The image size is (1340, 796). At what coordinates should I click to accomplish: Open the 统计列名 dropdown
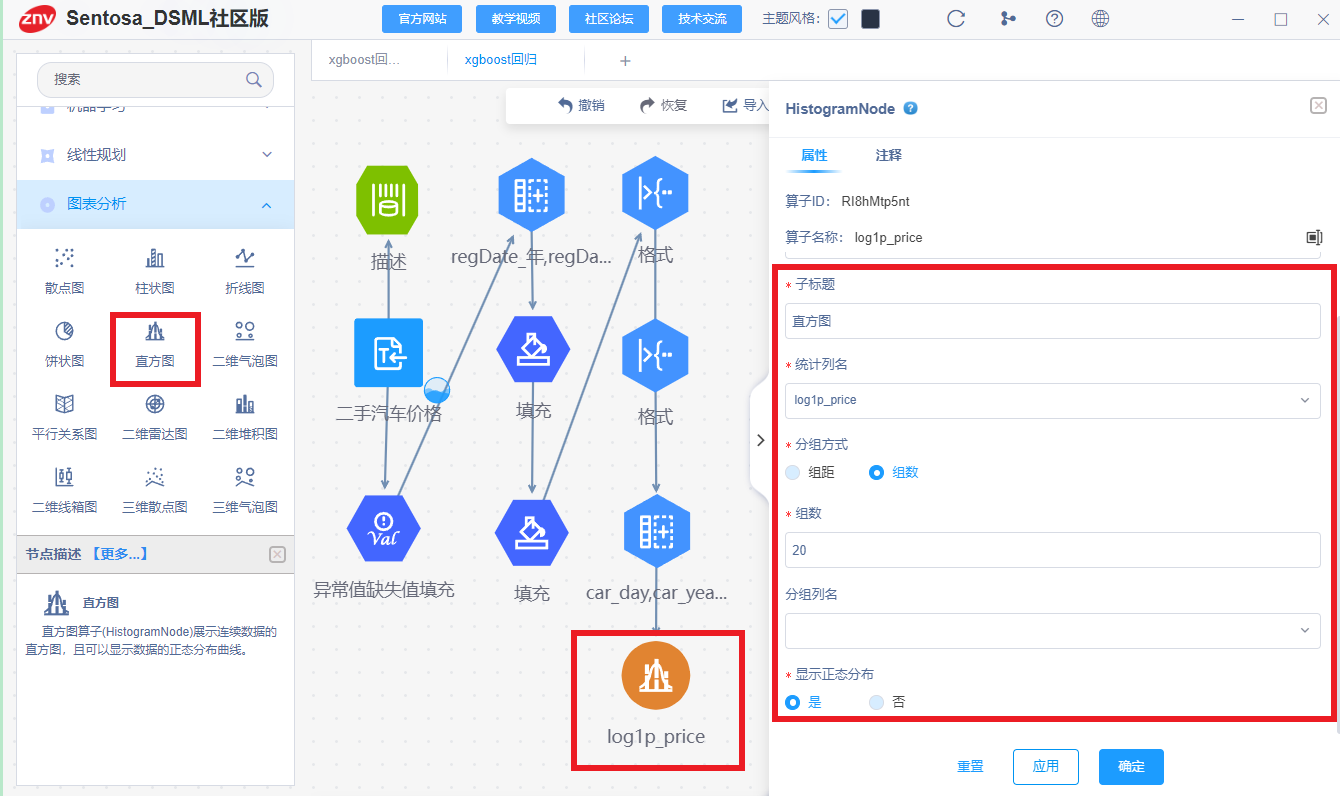(x=1052, y=400)
